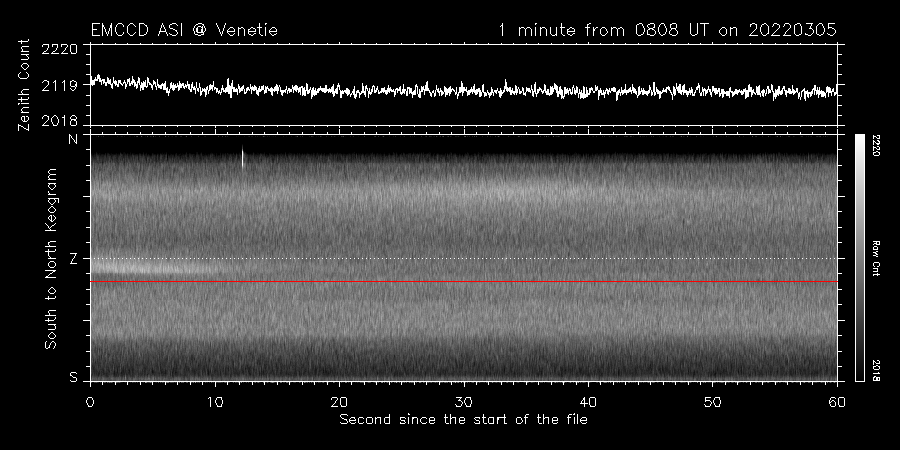Screen dimensions: 900x450
Task: Click the 2018 tick label on Zenith Count axis
Action: coord(60,121)
